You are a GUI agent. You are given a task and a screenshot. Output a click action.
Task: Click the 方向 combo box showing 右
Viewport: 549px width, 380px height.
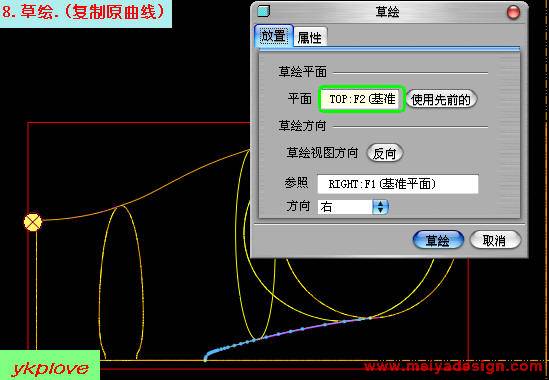353,207
